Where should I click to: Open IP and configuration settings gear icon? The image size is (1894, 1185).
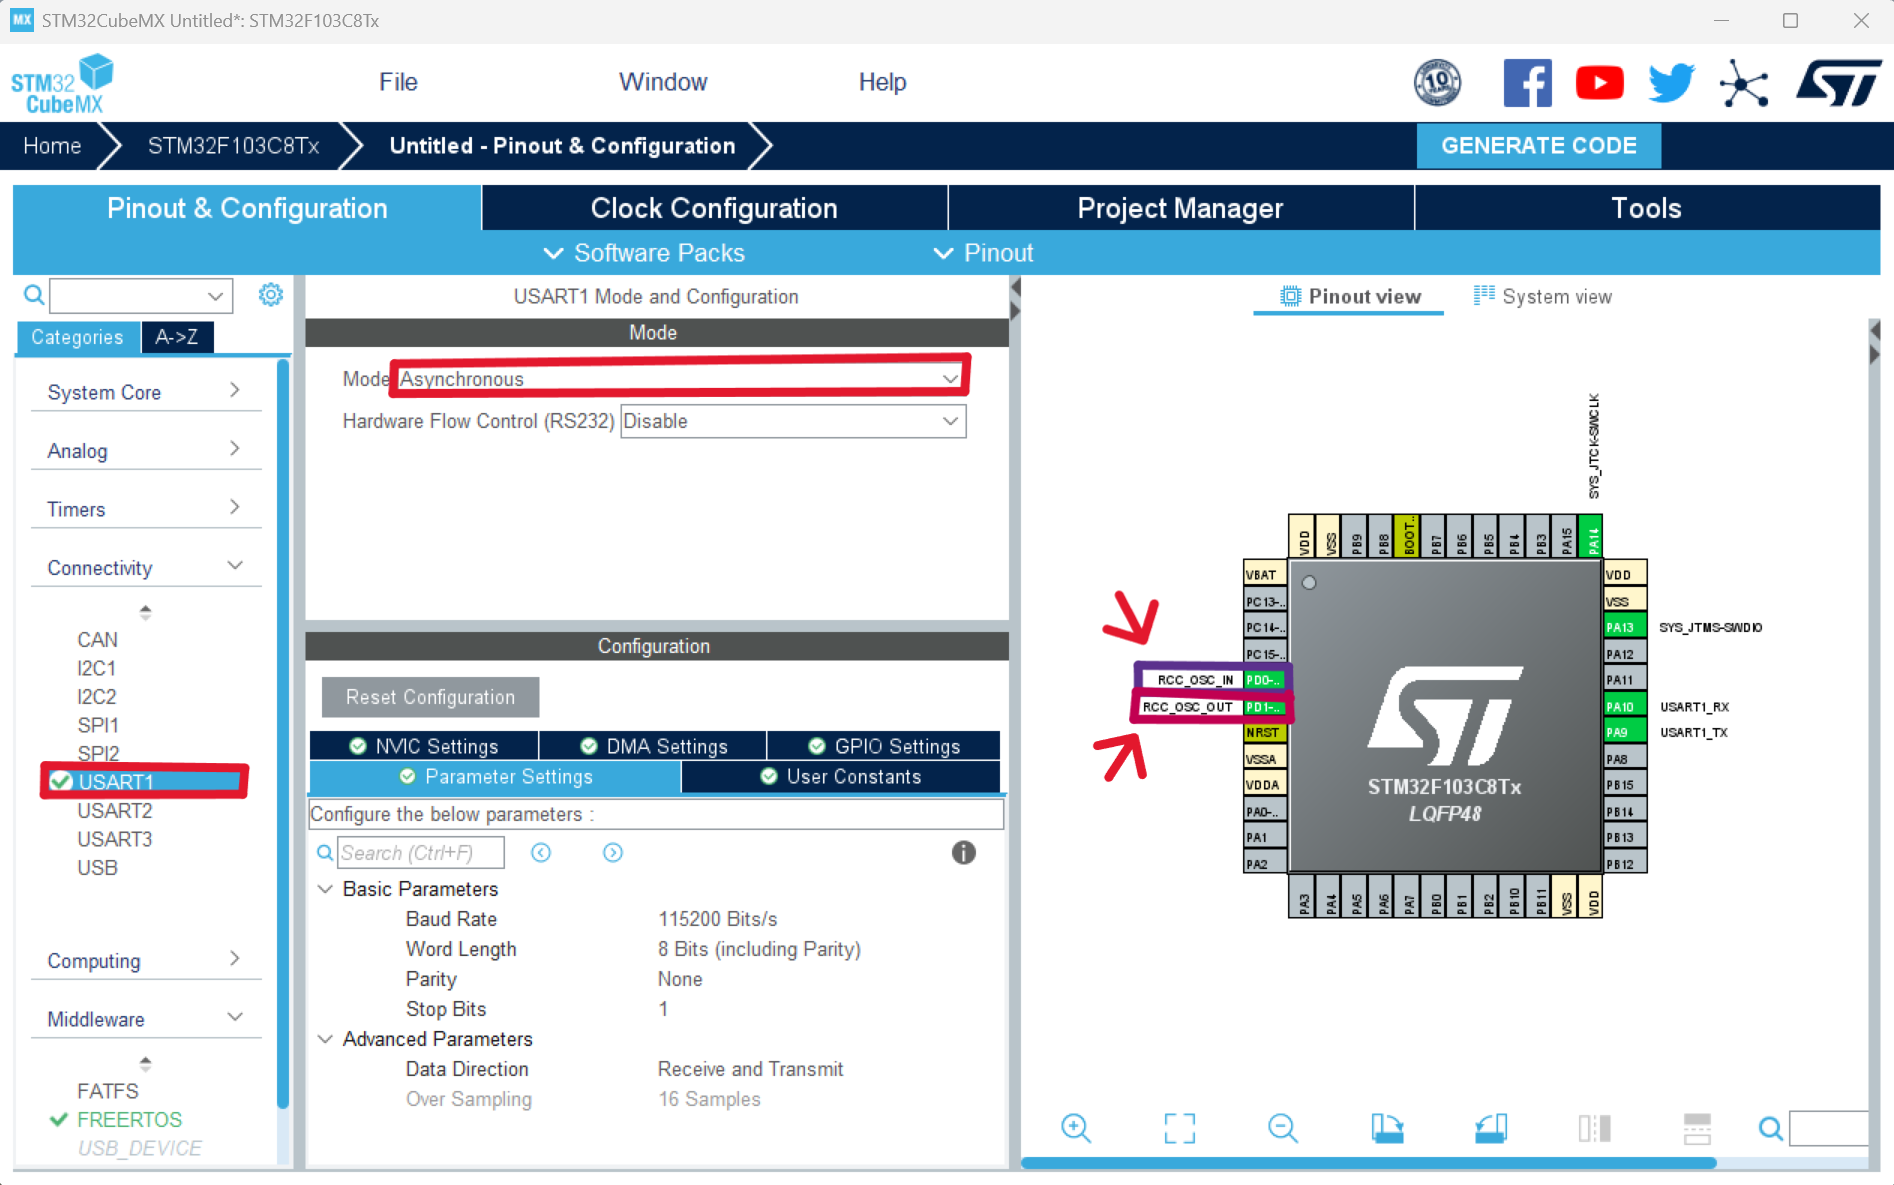pos(270,295)
